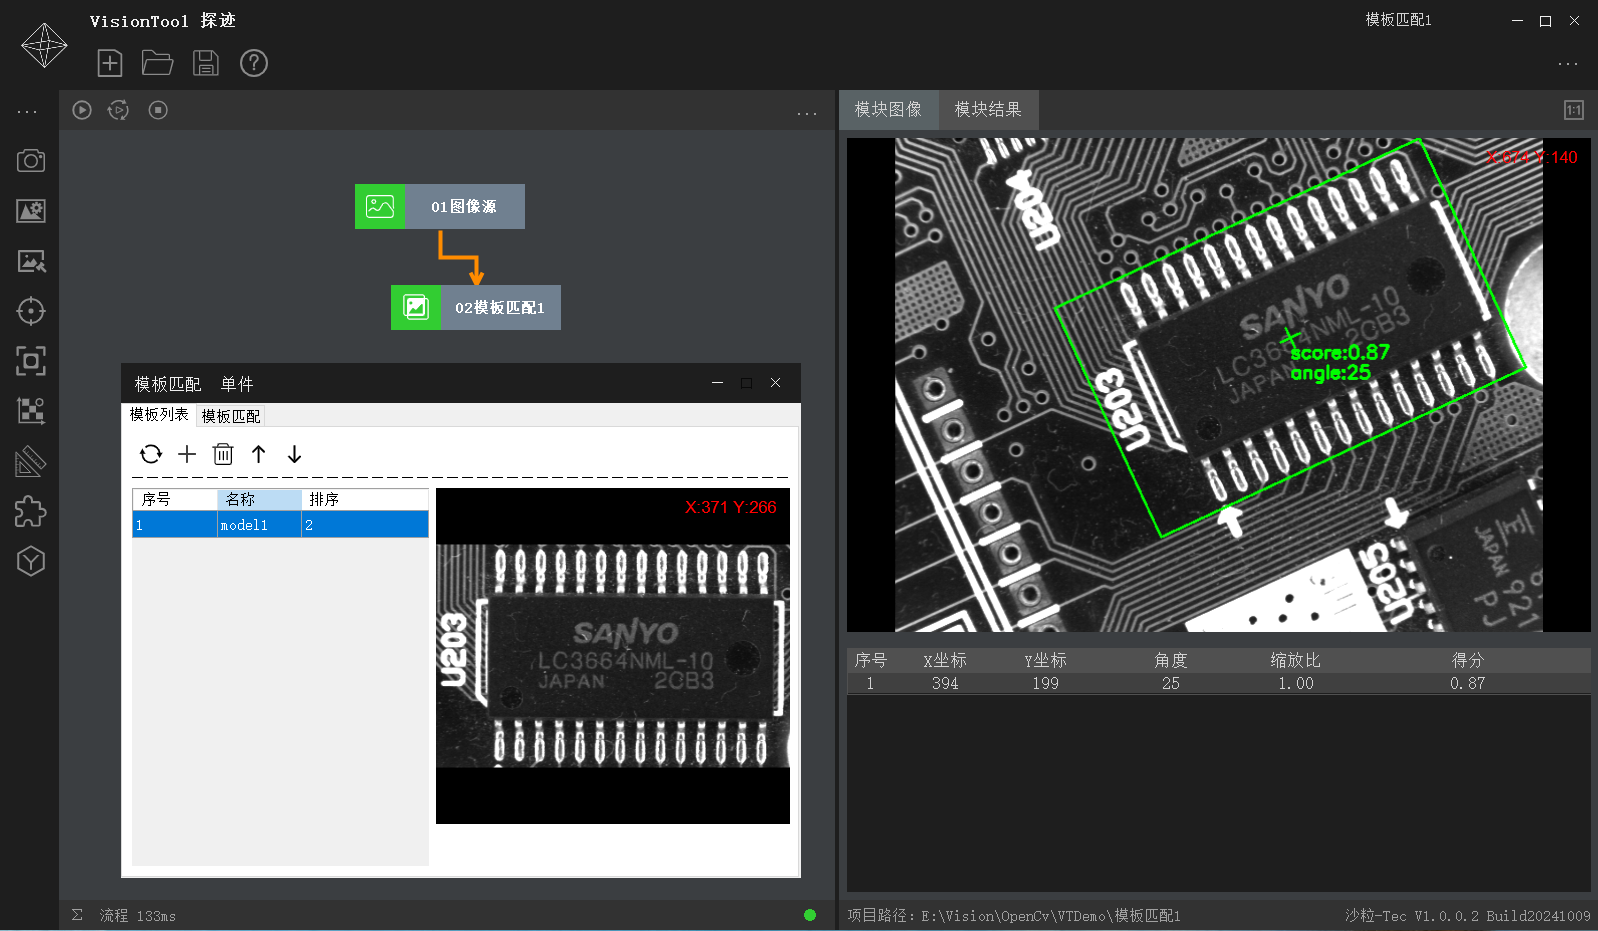Refresh the template list icon
The width and height of the screenshot is (1598, 931).
point(151,454)
